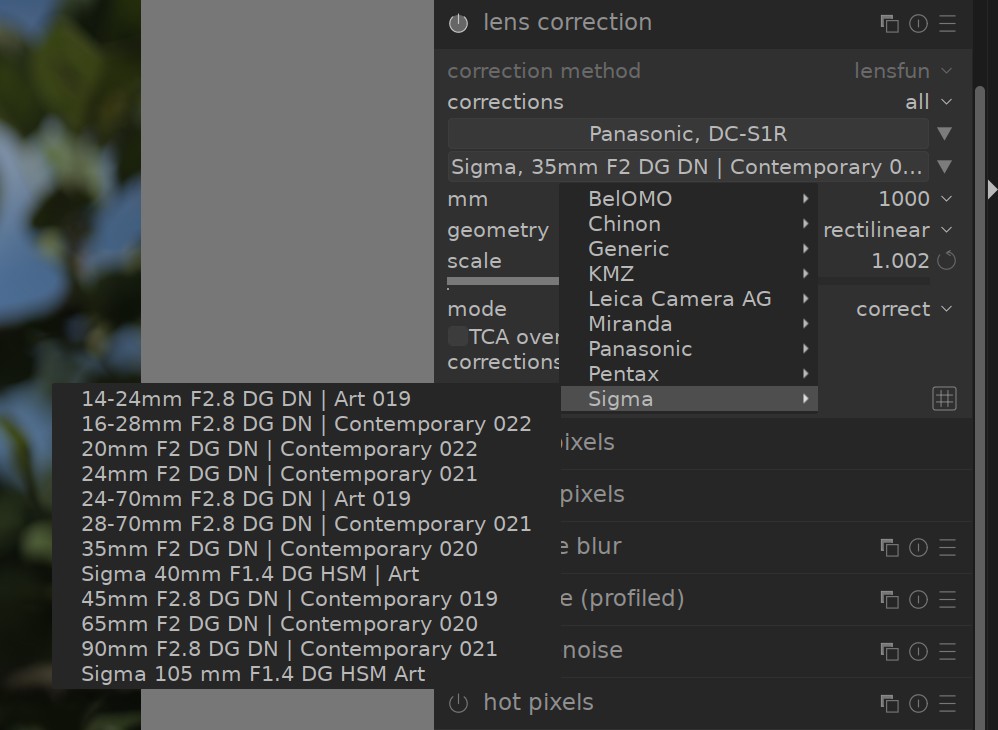Open lens correction presets menu

947,23
